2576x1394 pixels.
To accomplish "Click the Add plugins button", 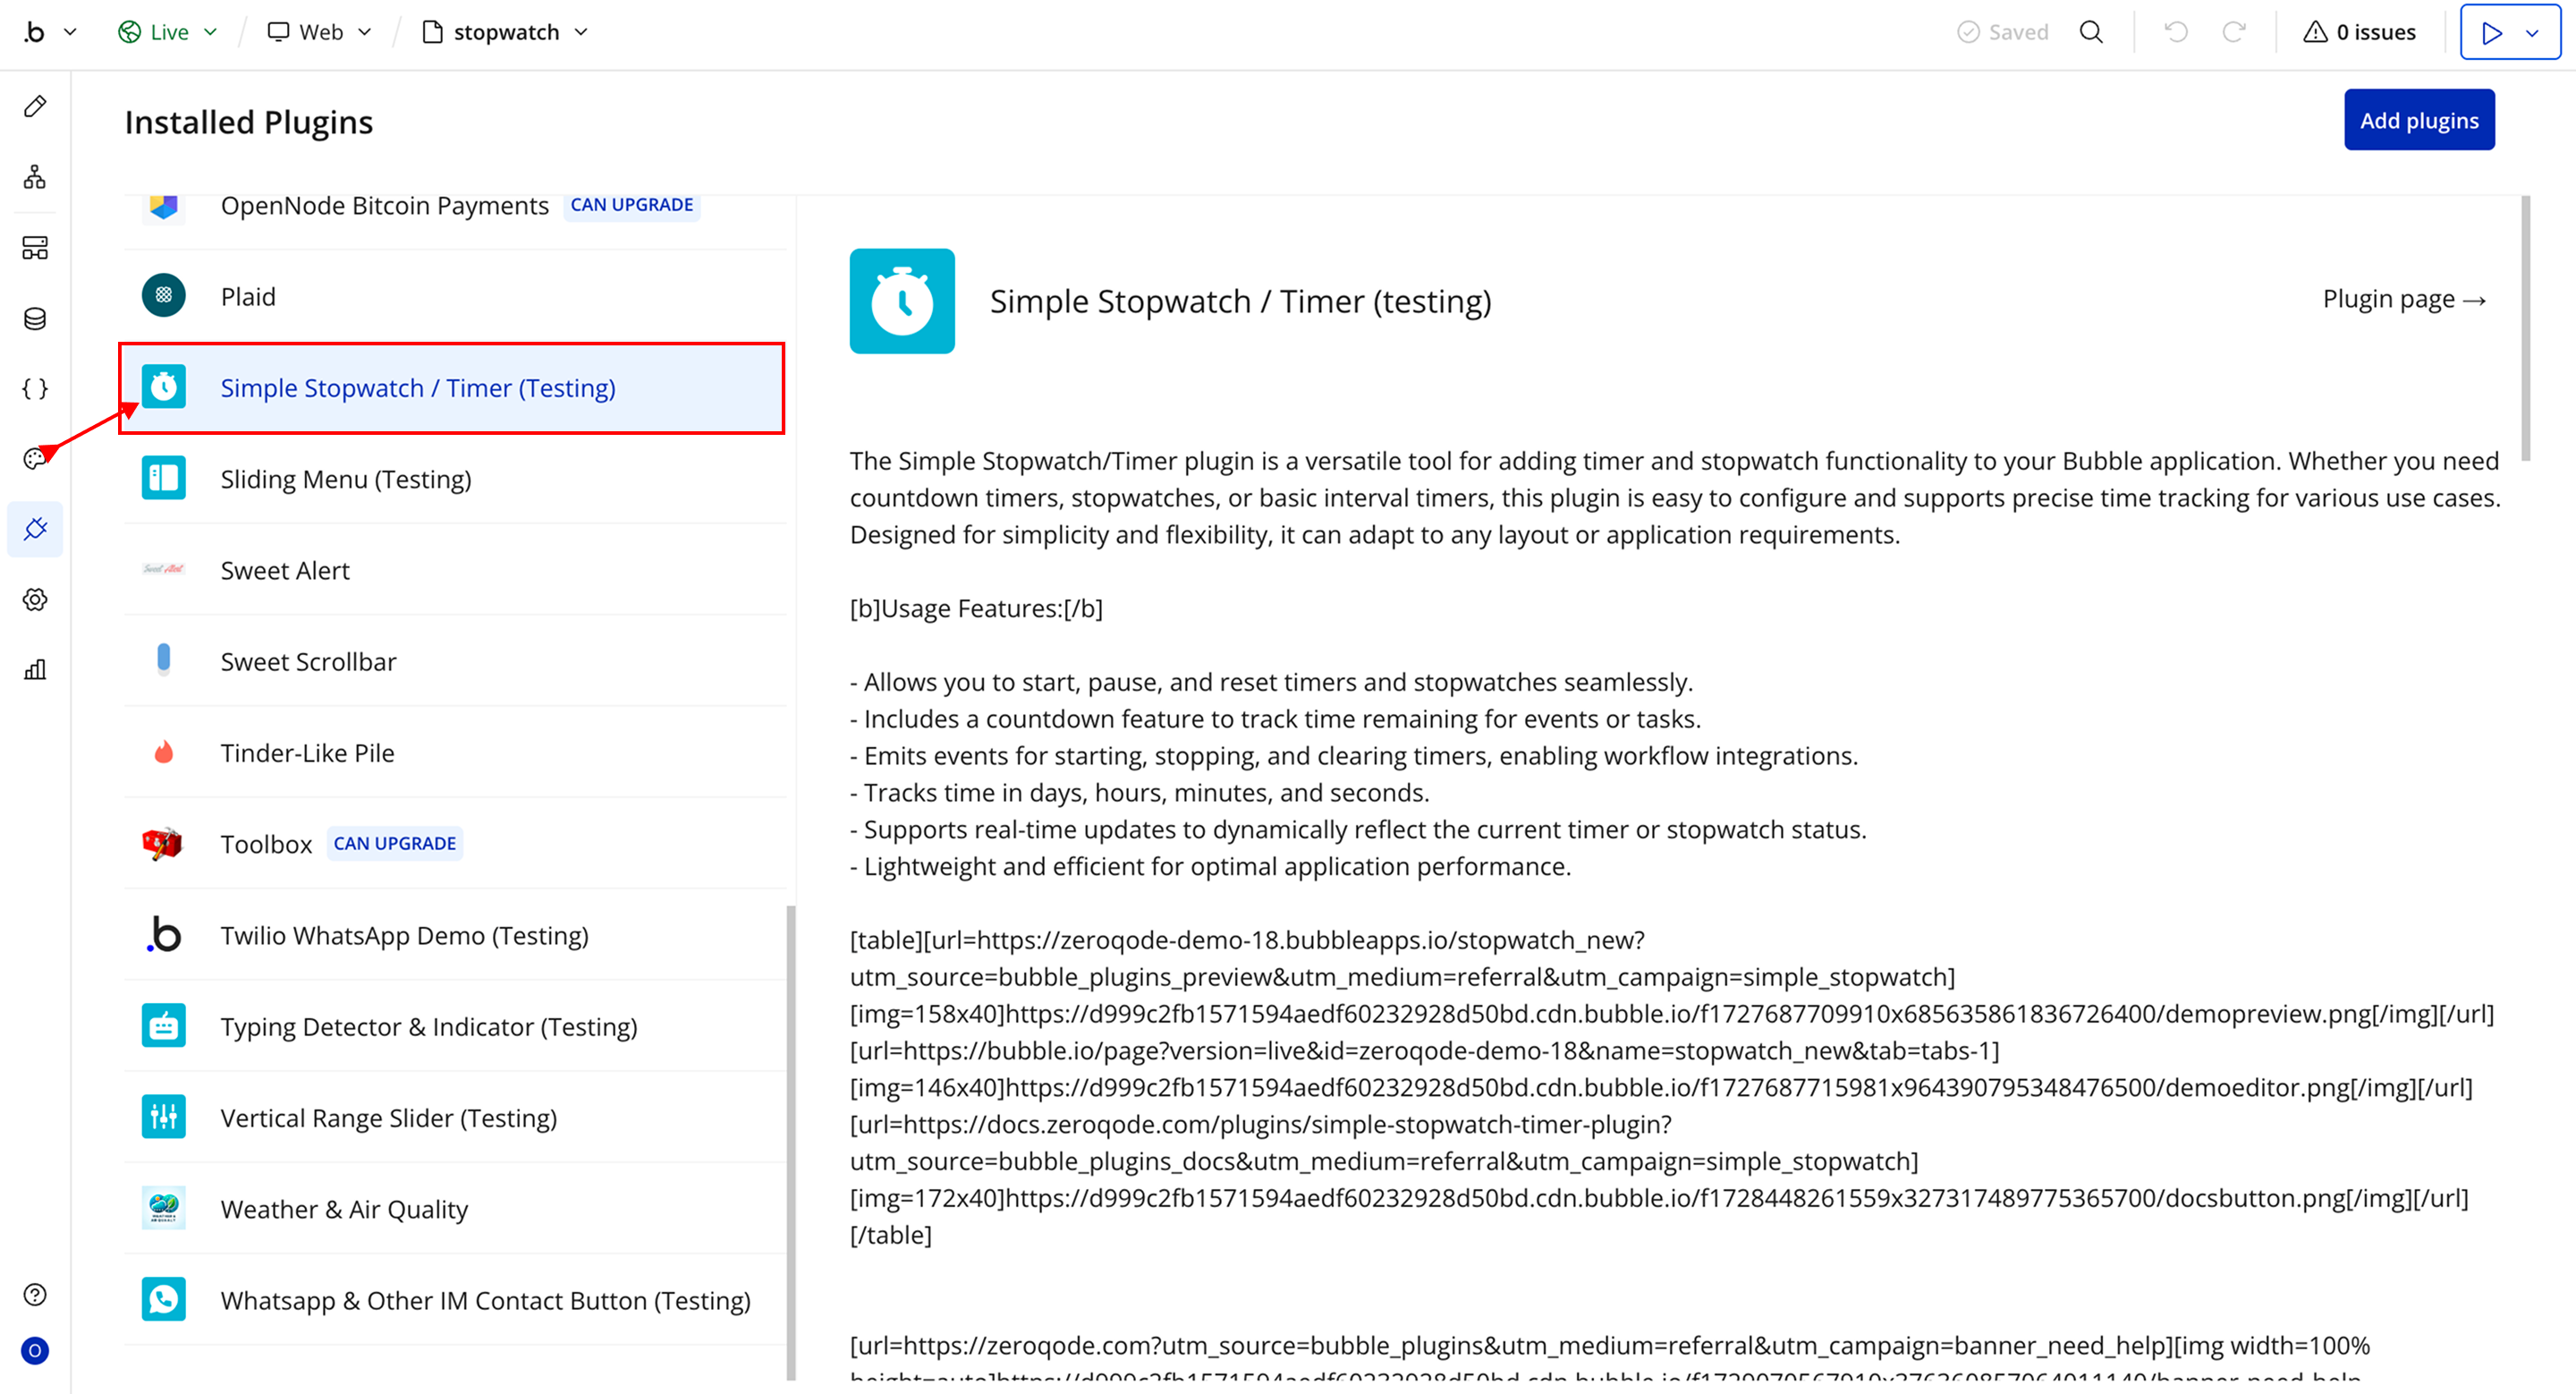I will coord(2418,120).
